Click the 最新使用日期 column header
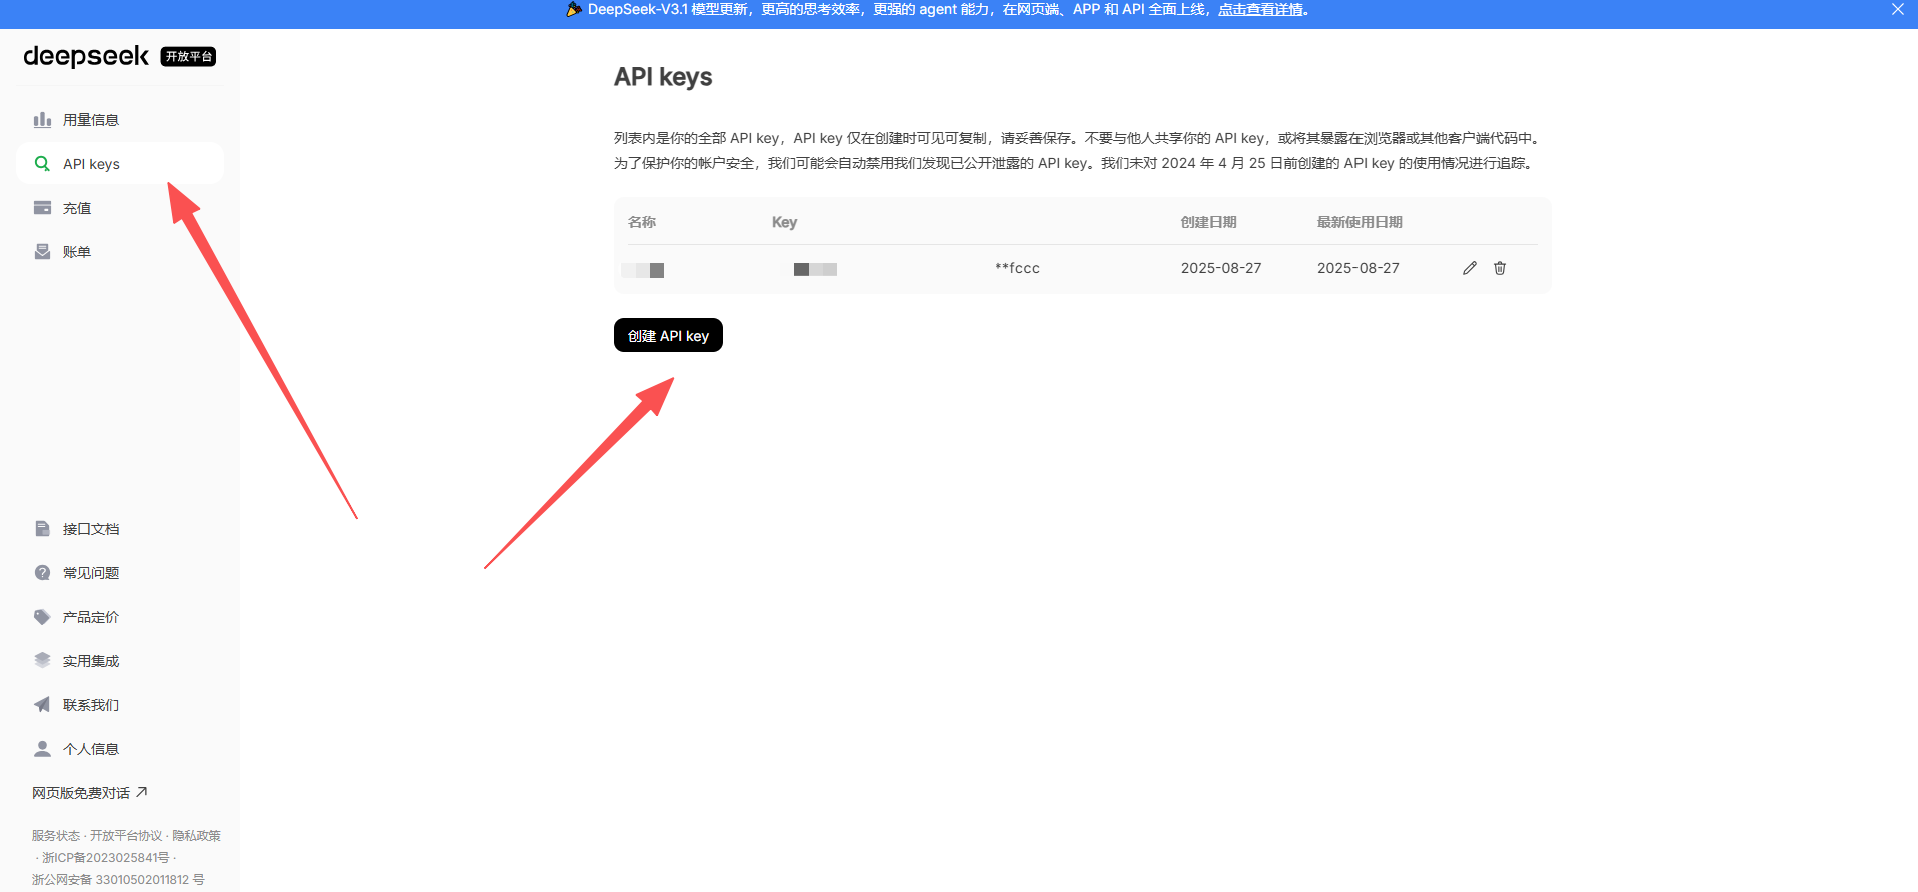This screenshot has height=892, width=1918. [x=1360, y=222]
